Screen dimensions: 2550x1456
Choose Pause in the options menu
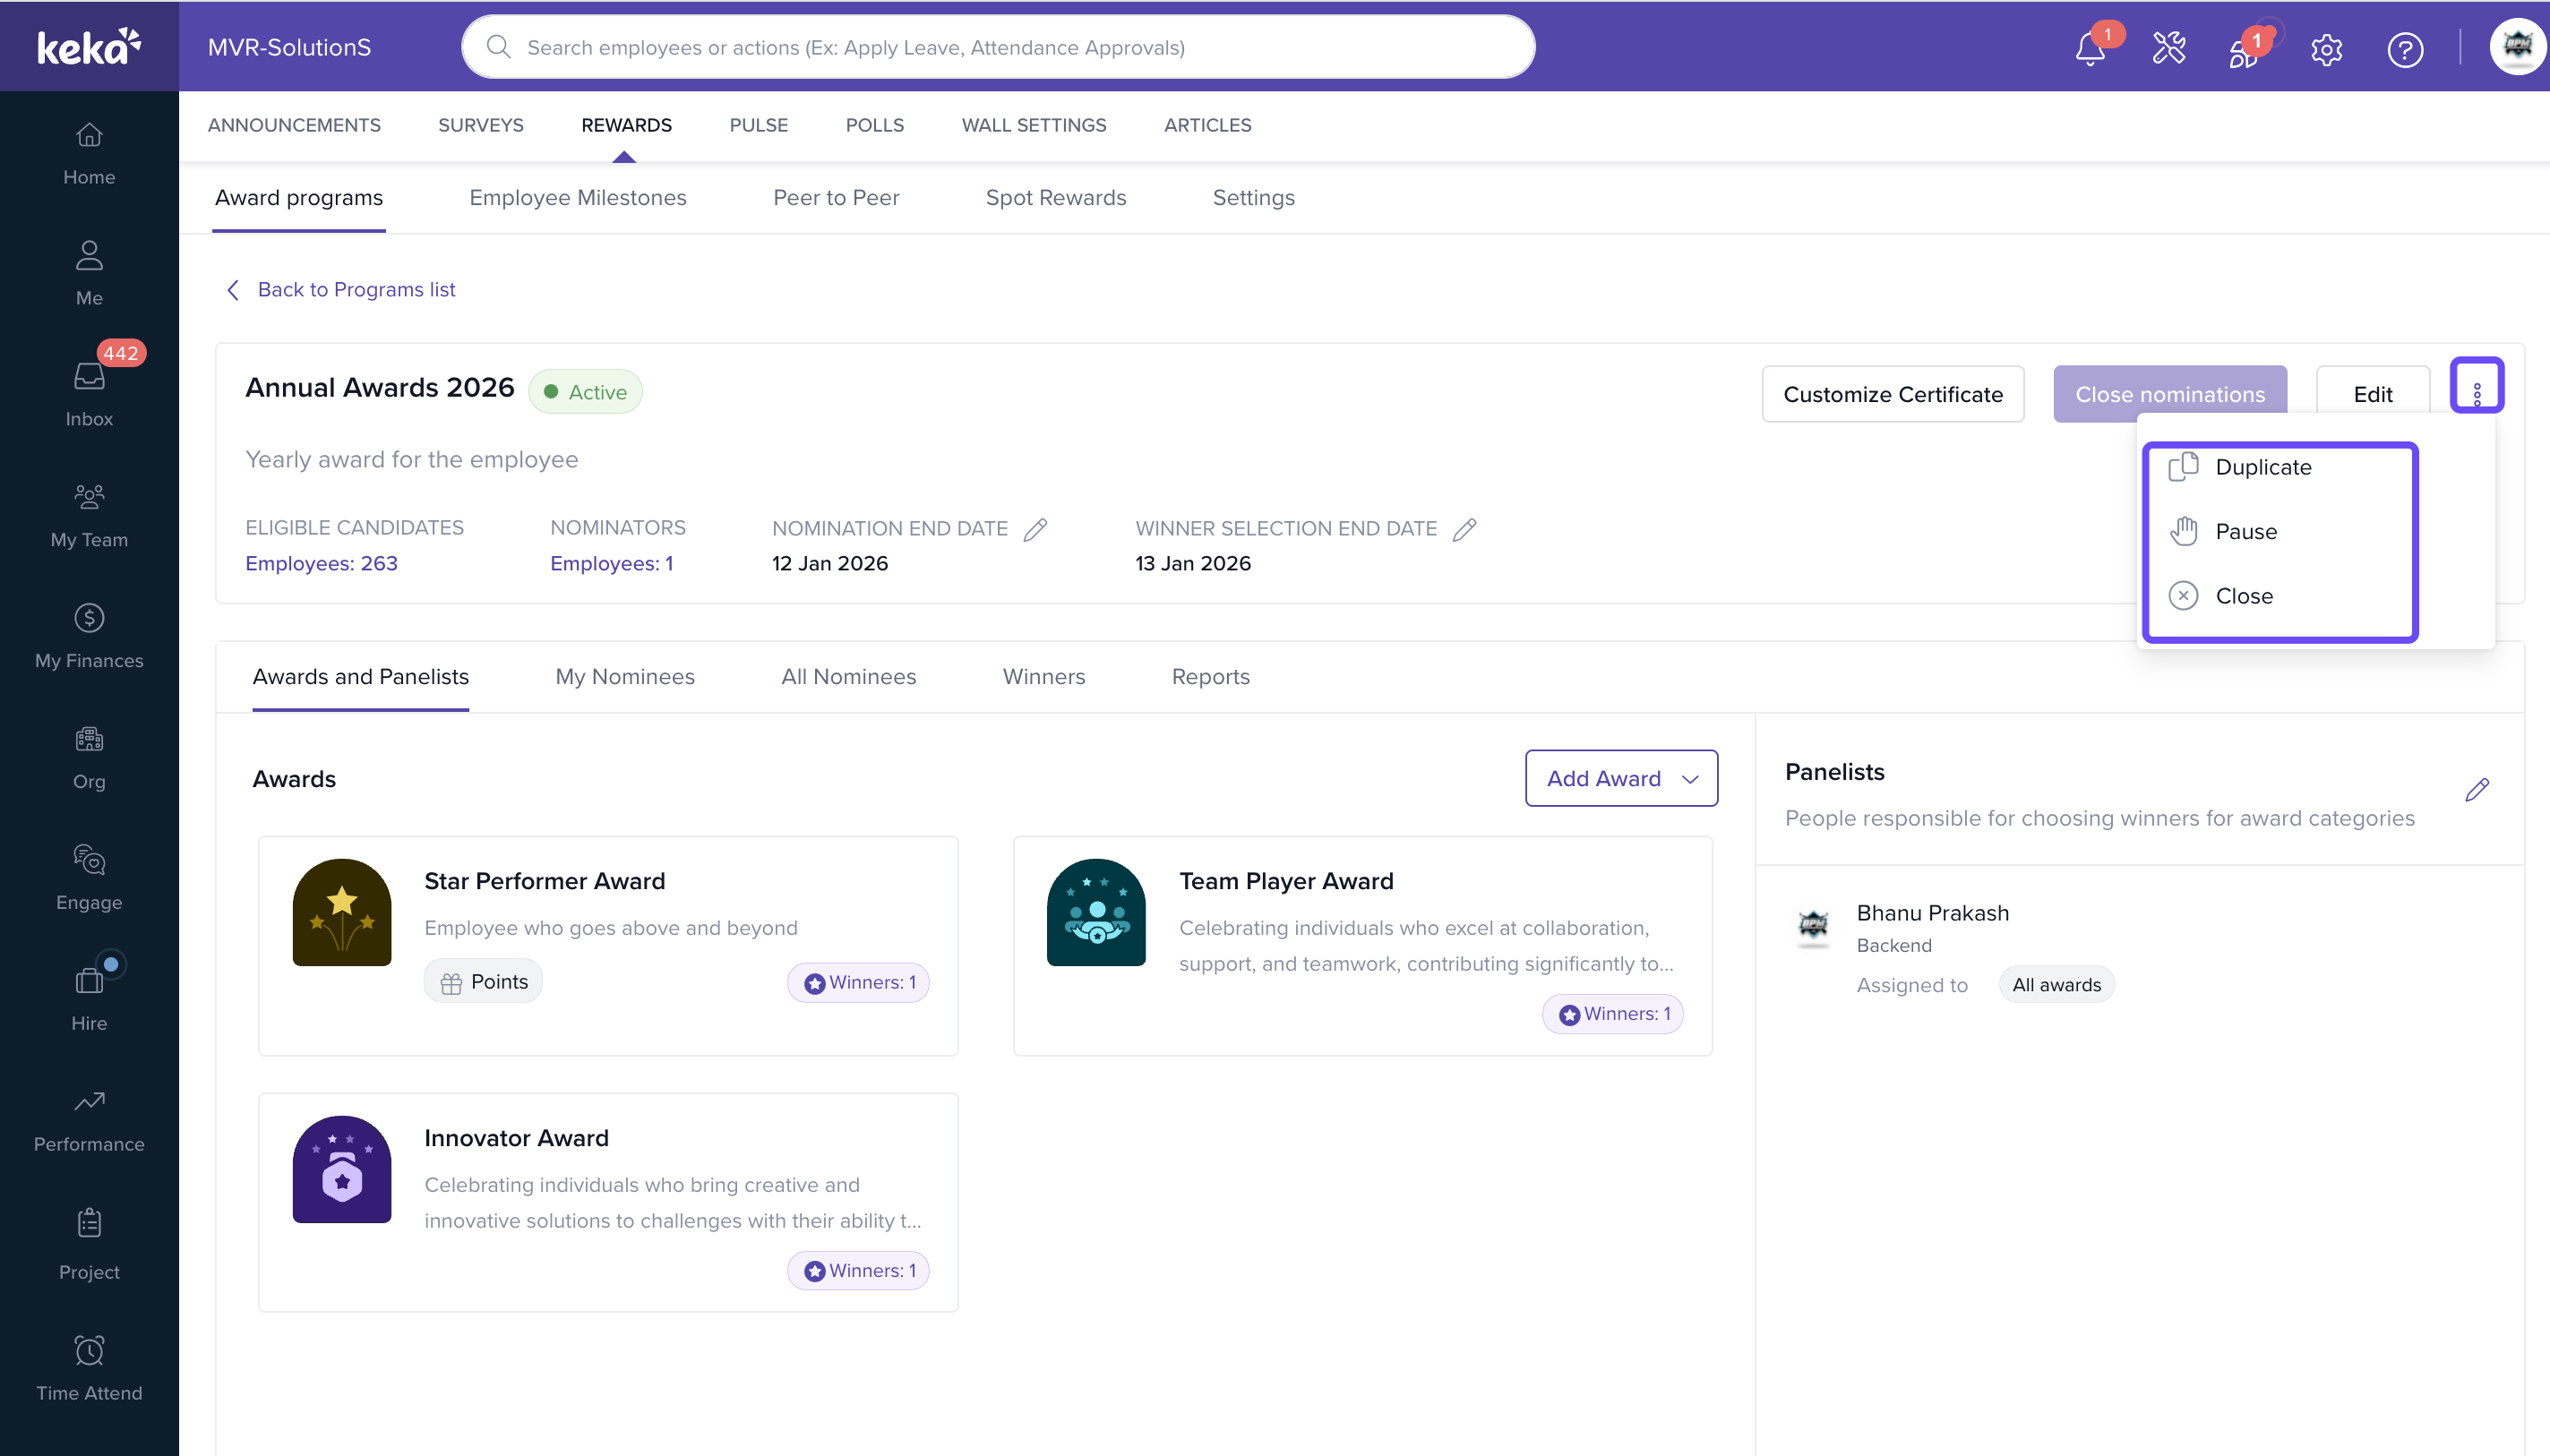pos(2245,531)
